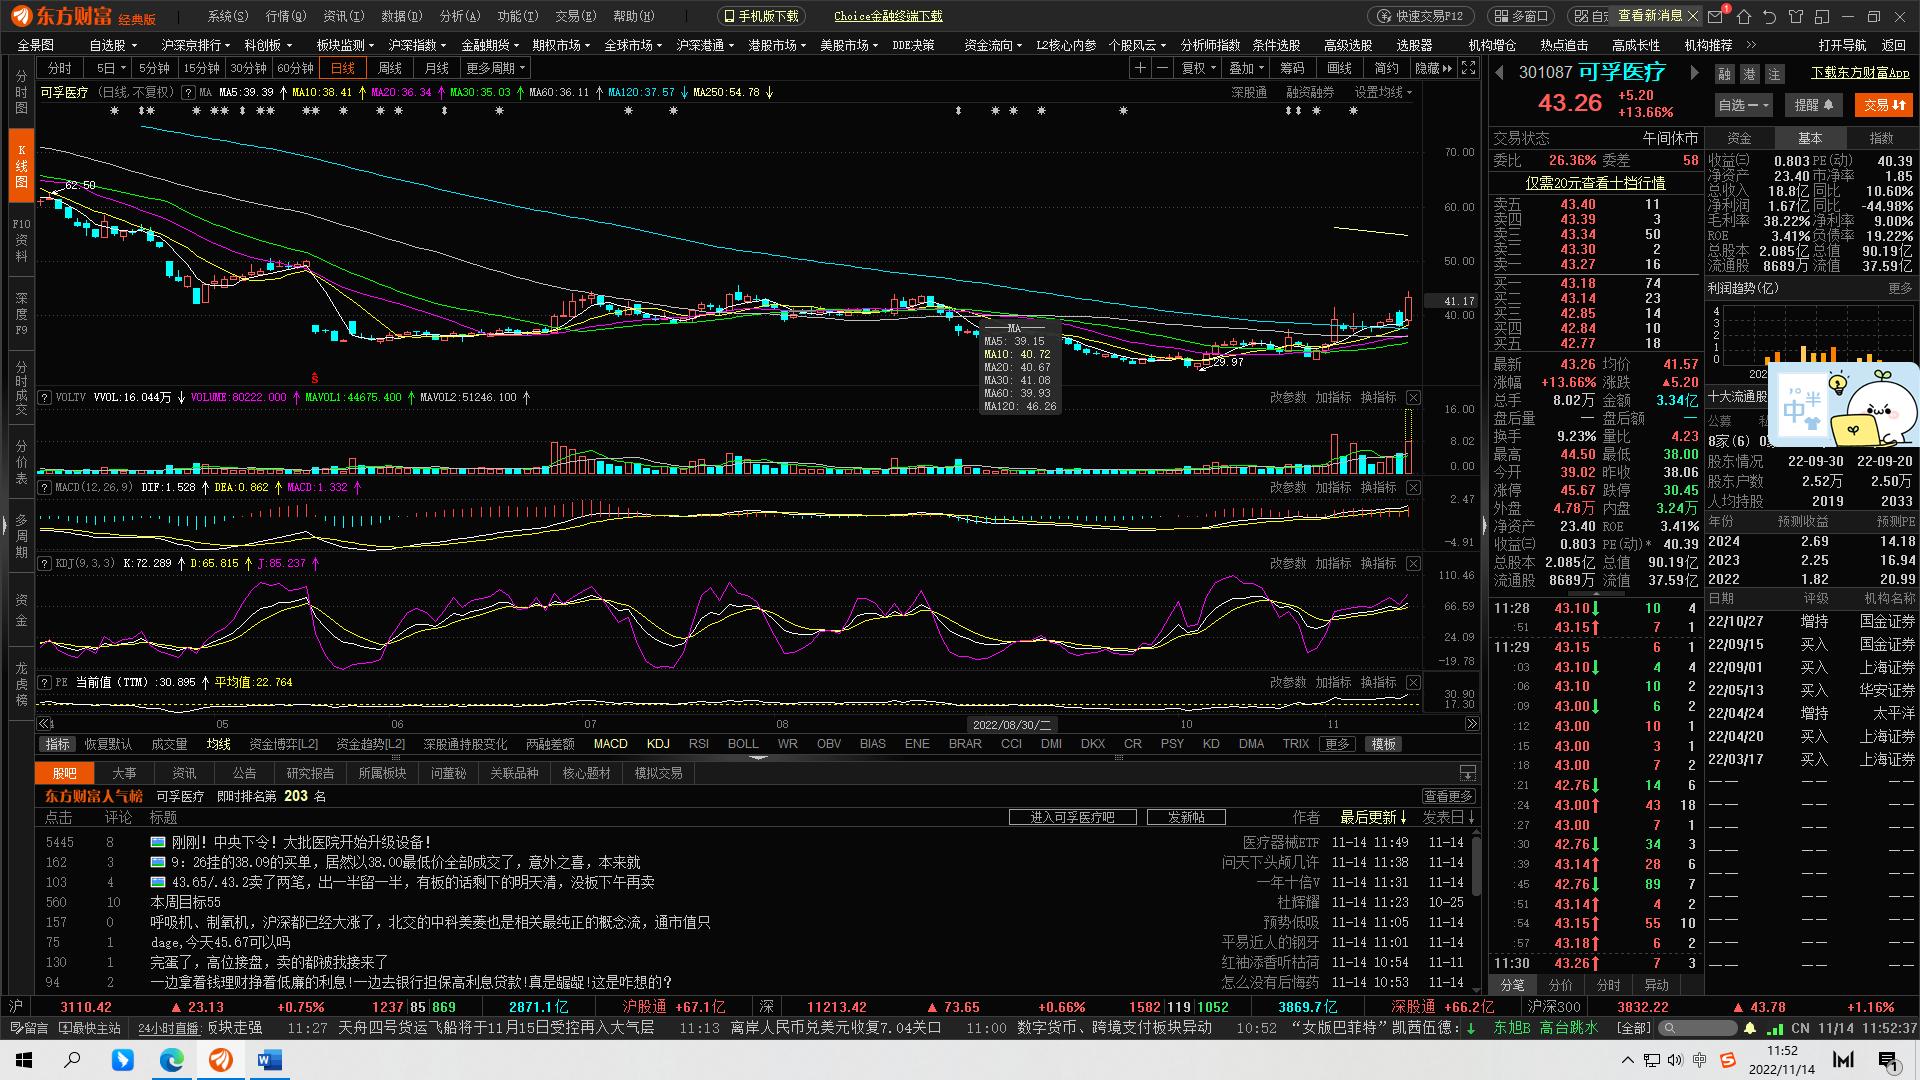Screen dimensions: 1920x1080
Task: Open the 5日 period dropdown
Action: point(110,68)
